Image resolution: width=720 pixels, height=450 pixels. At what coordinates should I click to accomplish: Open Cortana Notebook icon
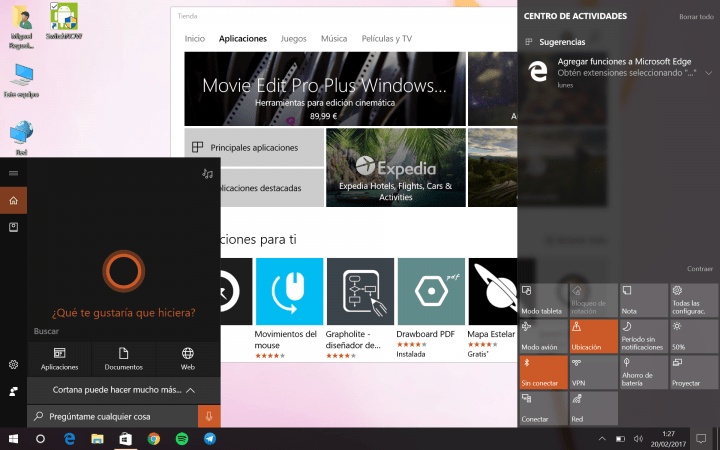click(x=13, y=227)
